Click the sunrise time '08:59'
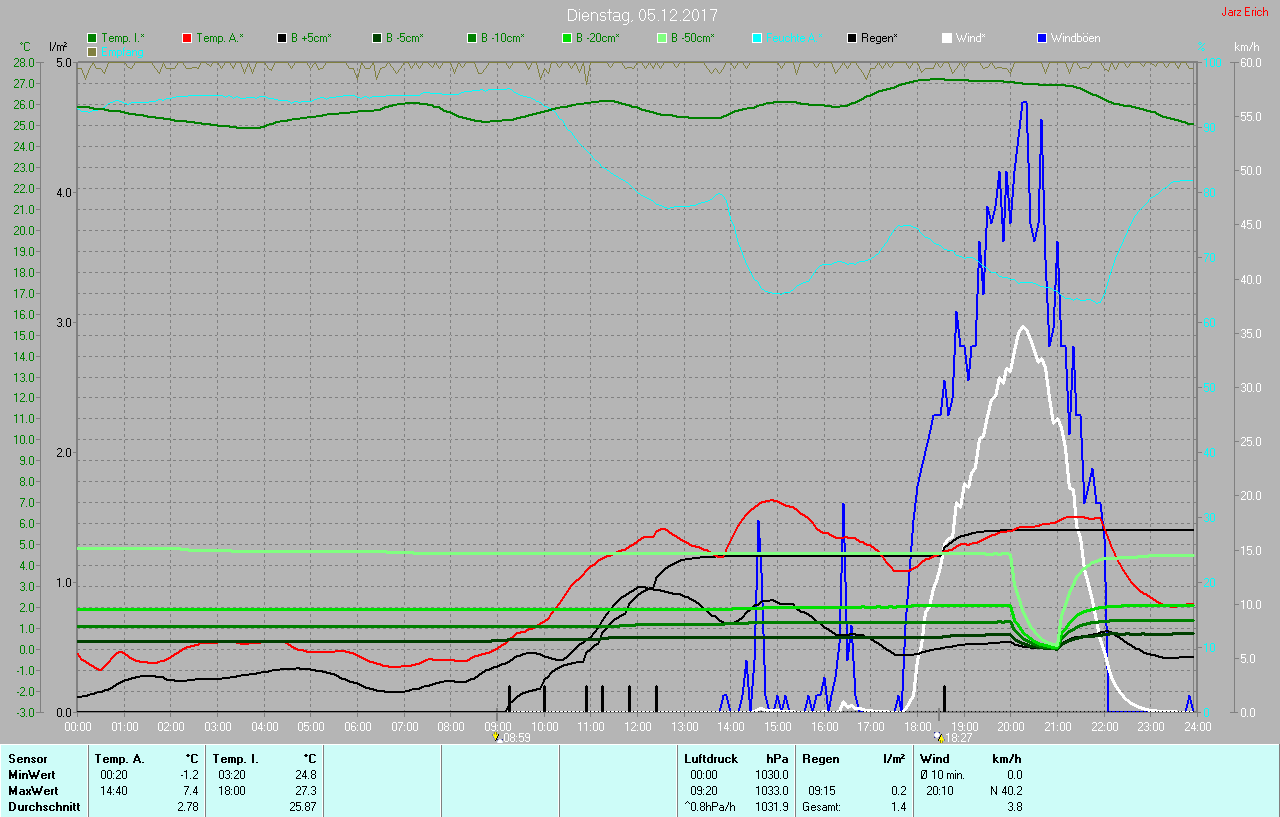 tap(516, 738)
